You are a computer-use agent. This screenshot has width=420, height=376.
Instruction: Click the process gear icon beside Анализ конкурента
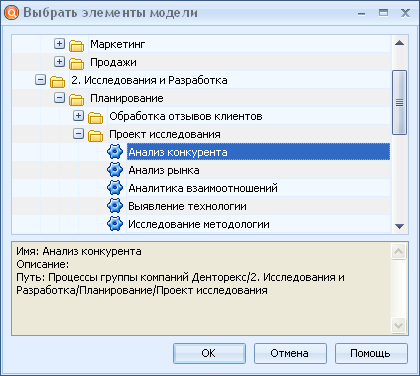[115, 152]
